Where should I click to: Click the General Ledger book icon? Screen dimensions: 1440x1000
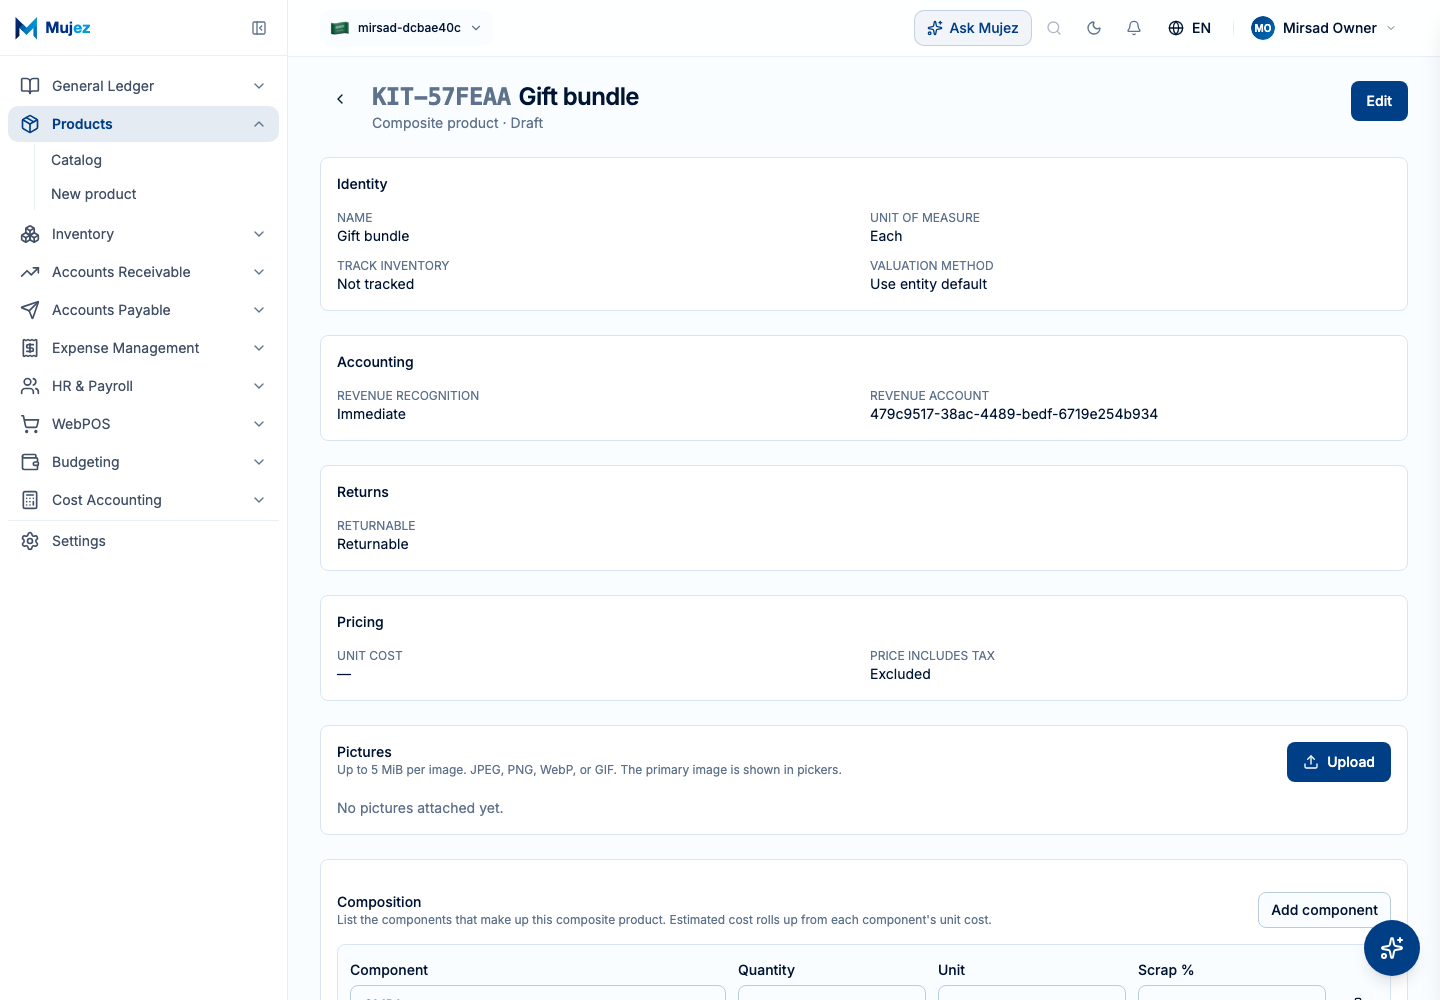point(30,86)
